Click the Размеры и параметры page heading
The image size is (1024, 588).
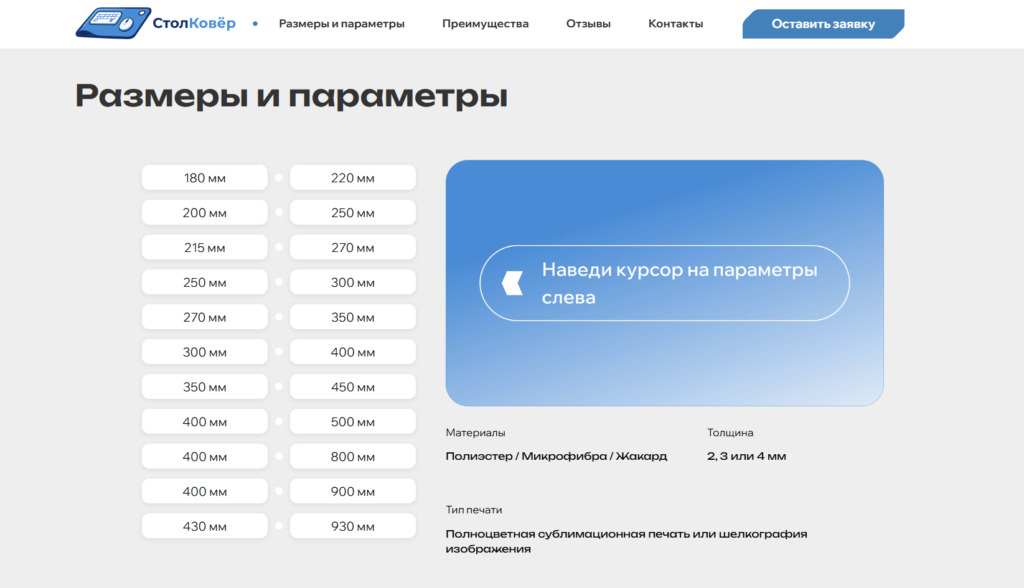pyautogui.click(x=291, y=95)
